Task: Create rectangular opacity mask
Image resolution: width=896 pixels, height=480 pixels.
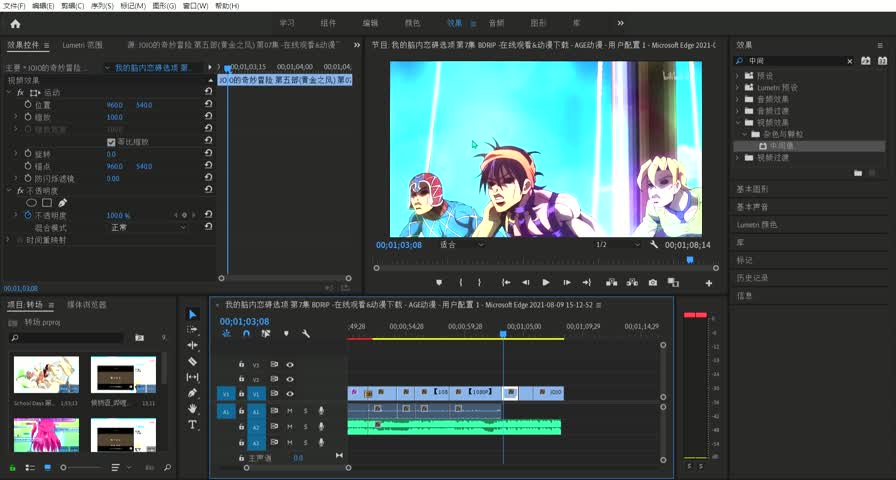Action: click(x=47, y=203)
